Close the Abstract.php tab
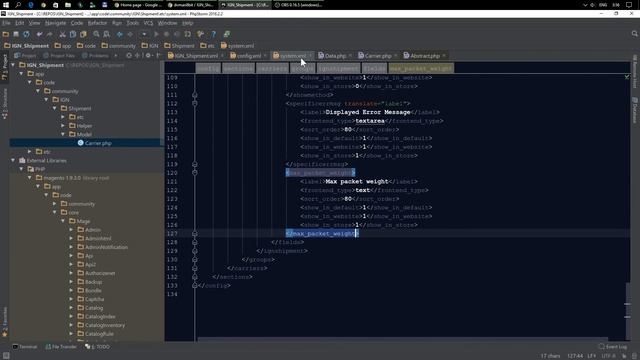640x360 pixels. tap(444, 56)
